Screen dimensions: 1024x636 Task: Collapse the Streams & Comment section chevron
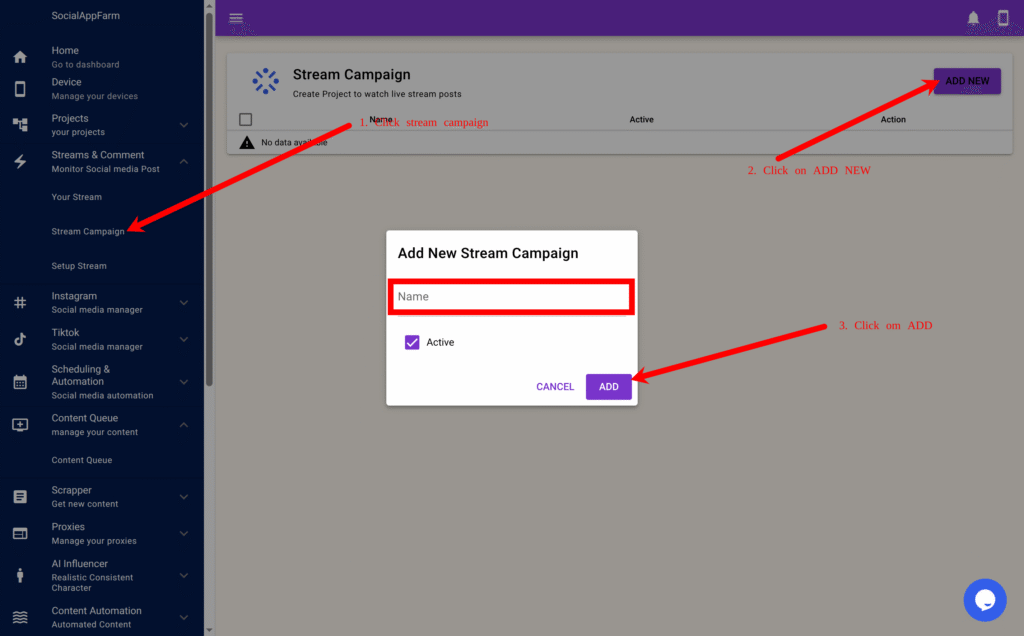click(184, 161)
